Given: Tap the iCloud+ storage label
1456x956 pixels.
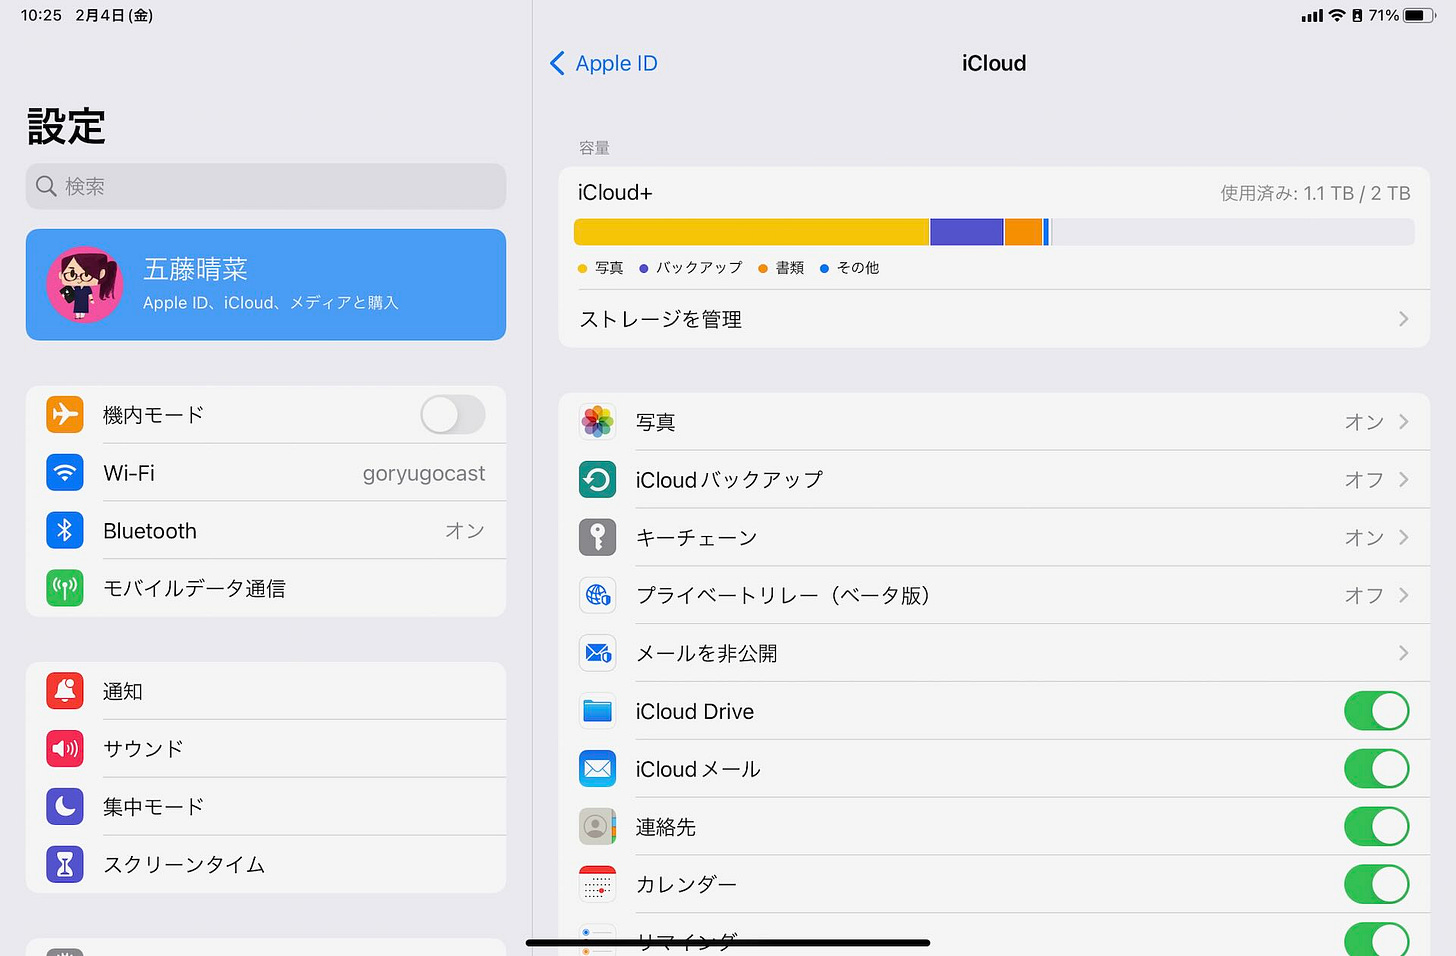Looking at the screenshot, I should coord(615,193).
